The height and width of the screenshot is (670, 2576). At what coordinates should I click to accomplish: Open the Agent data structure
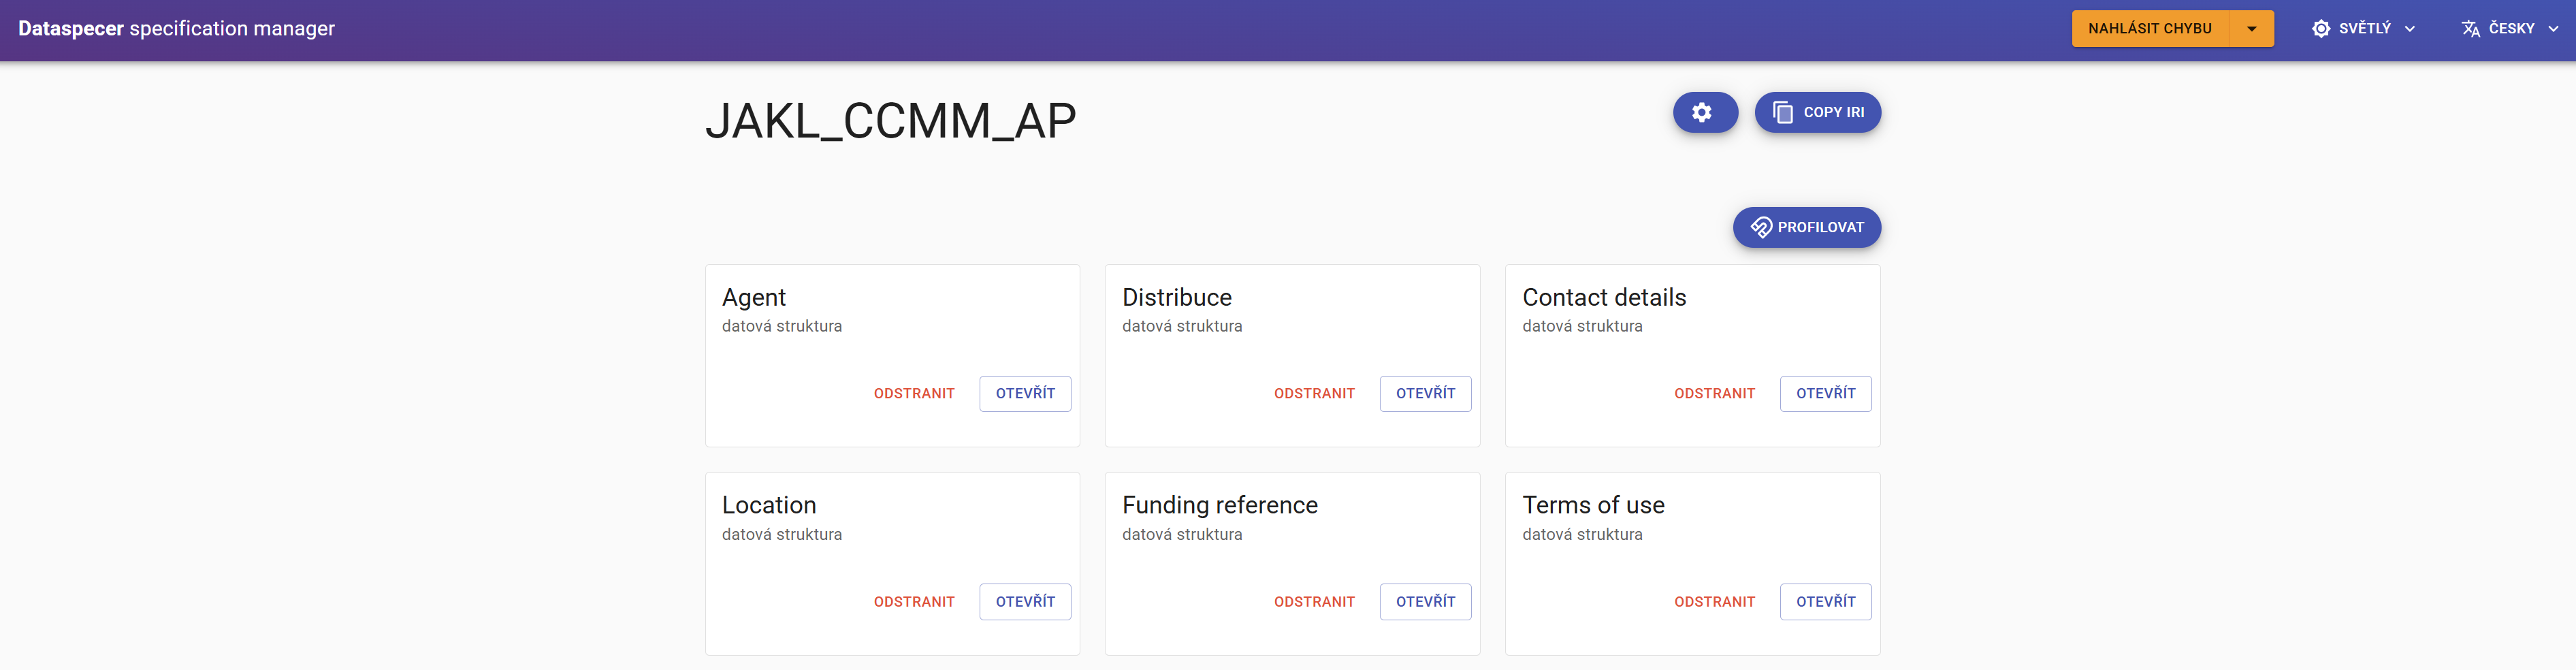(1024, 394)
